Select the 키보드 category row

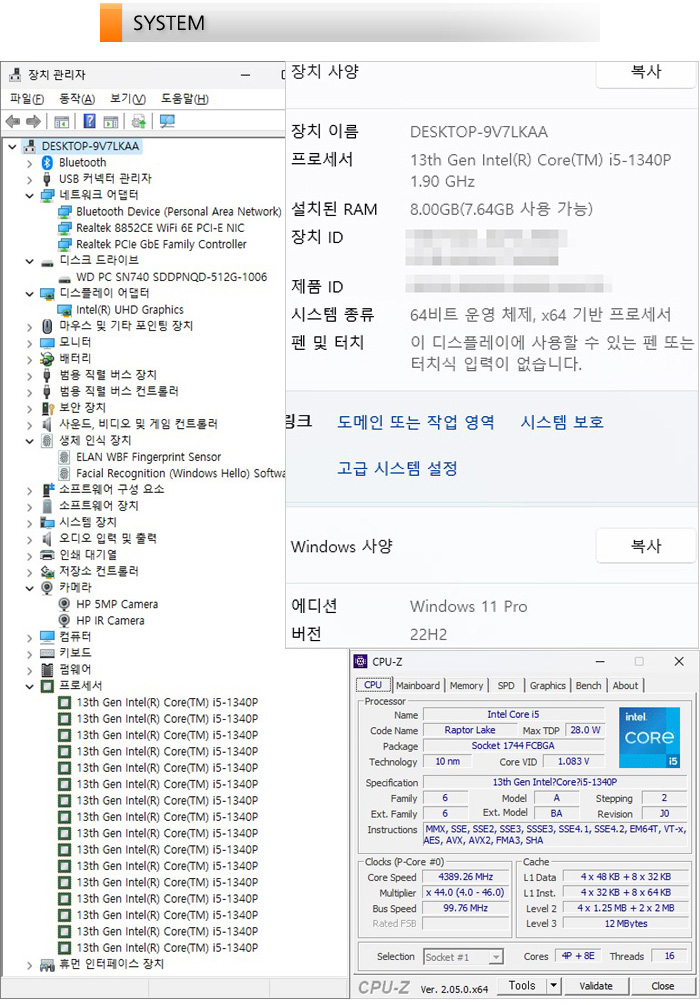coord(66,653)
